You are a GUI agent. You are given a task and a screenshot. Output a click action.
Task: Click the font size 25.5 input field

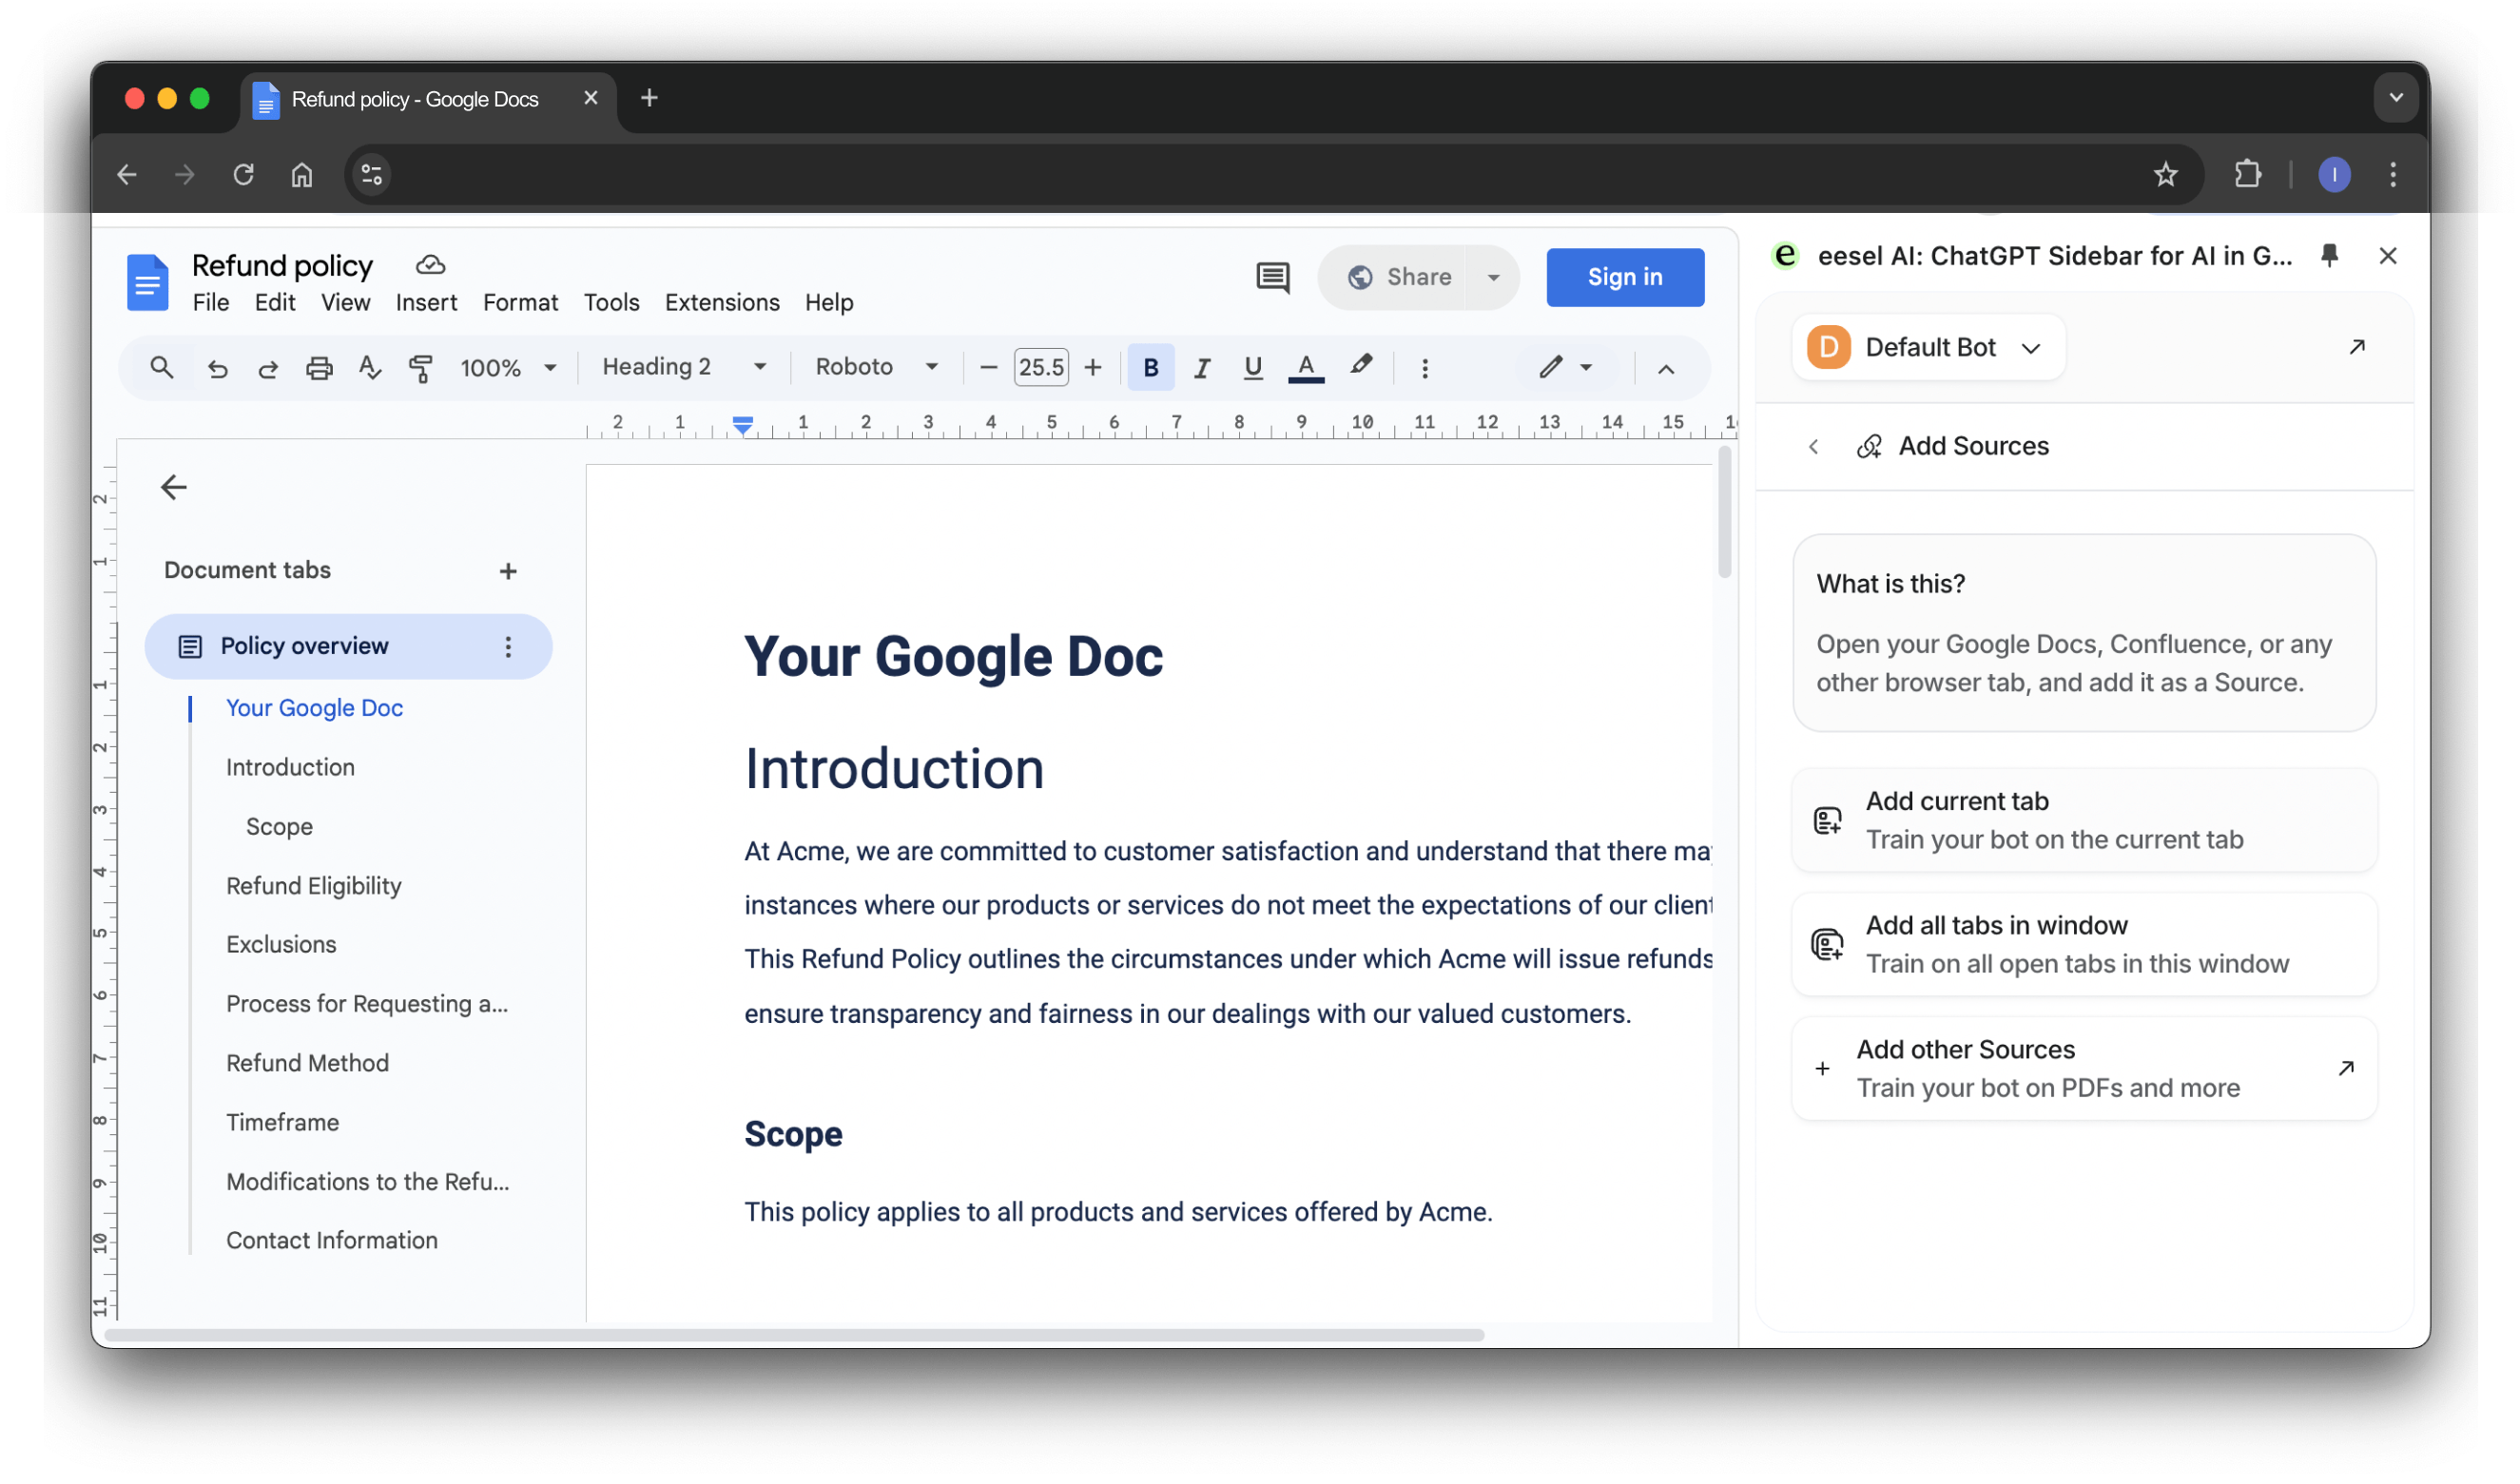pos(1041,366)
